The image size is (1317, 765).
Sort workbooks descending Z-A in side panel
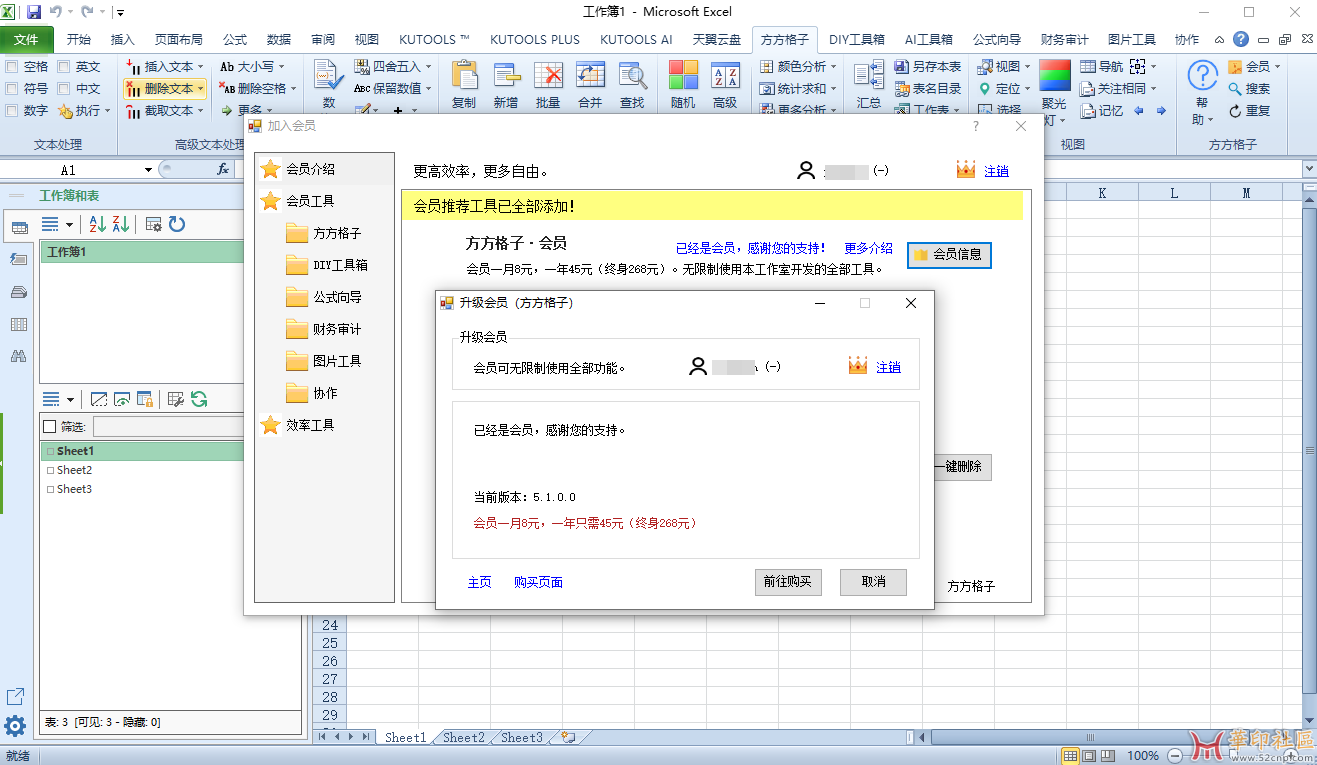tap(121, 224)
